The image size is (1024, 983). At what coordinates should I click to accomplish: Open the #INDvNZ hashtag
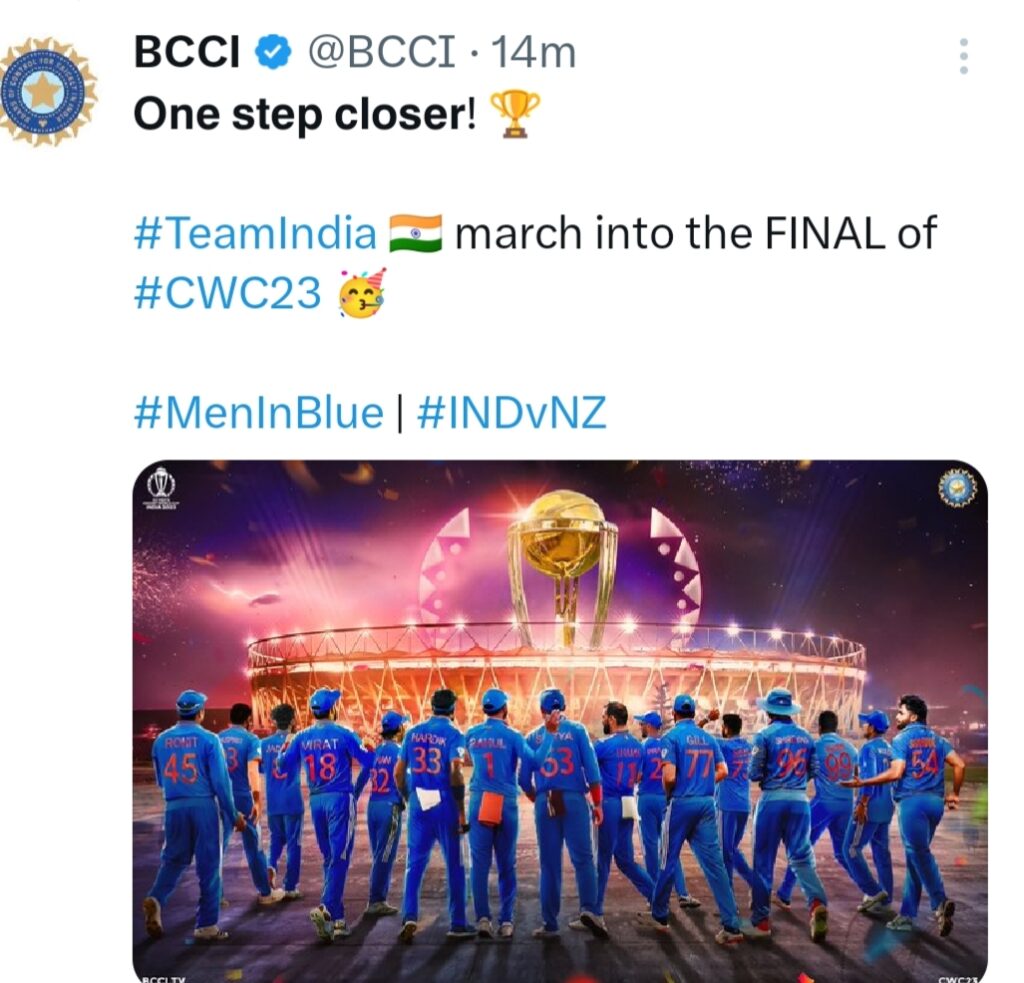pyautogui.click(x=511, y=411)
